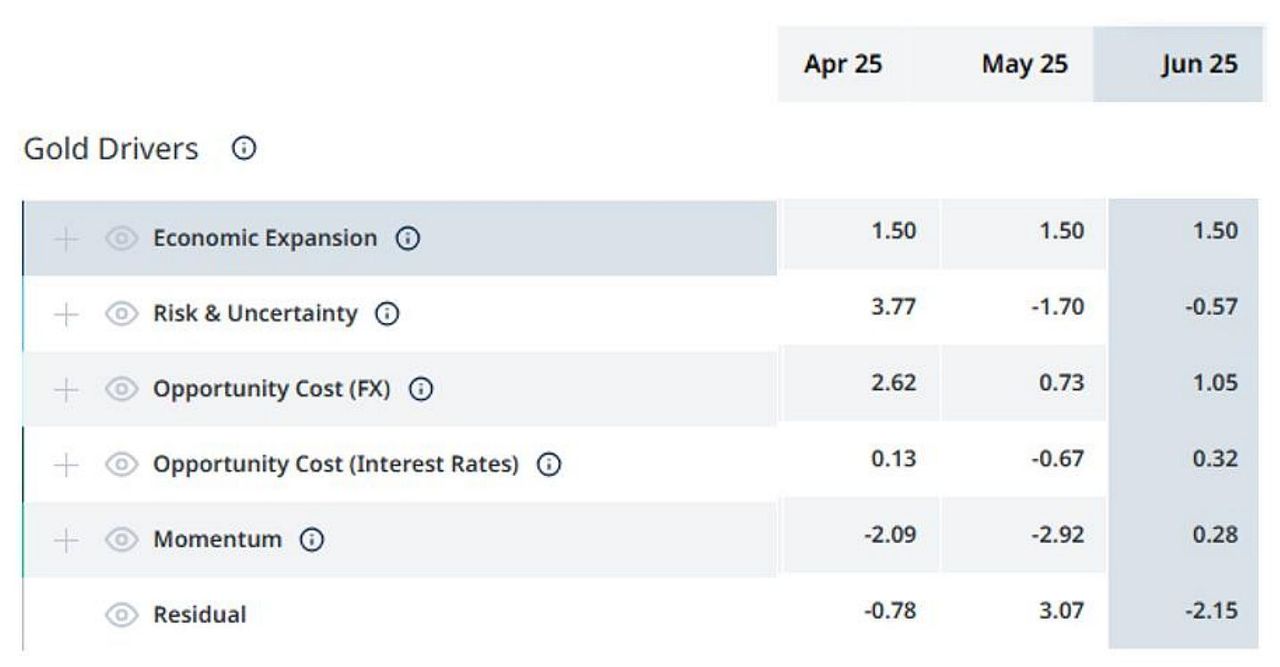The height and width of the screenshot is (667, 1280).
Task: Select the May 25 column header
Action: tap(1024, 65)
